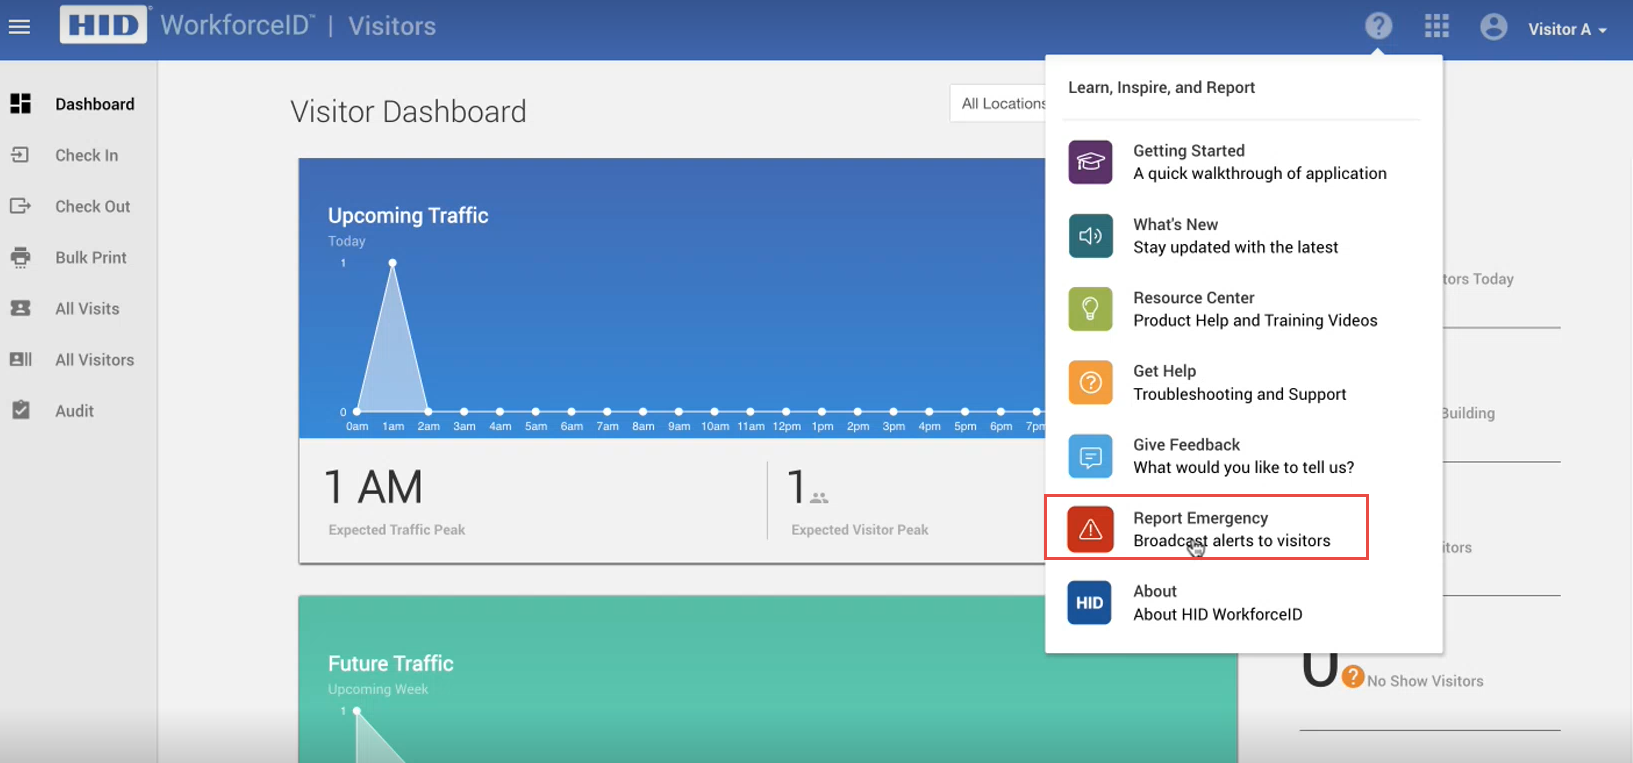Click the Getting Started graduation cap icon

pos(1090,162)
